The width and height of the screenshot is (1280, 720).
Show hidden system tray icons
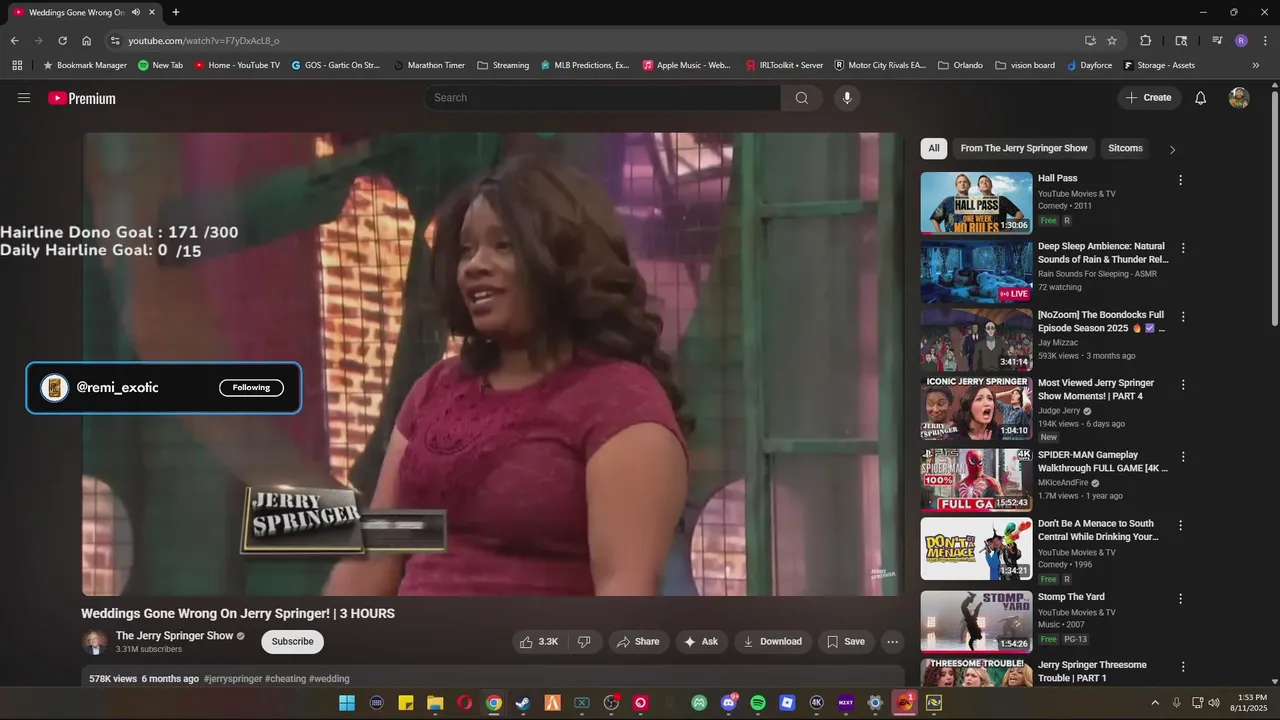coord(1155,703)
